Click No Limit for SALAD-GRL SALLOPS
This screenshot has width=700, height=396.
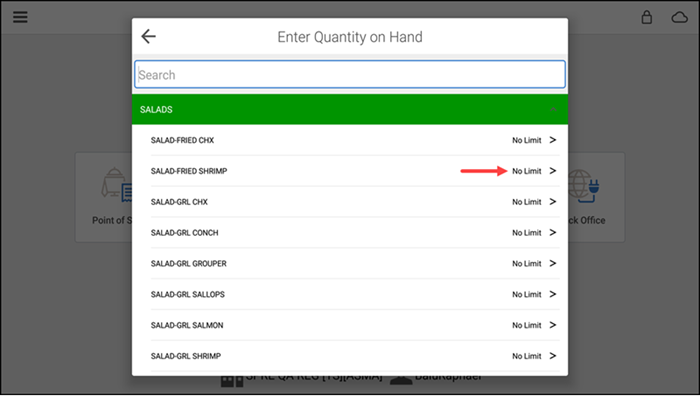pos(526,294)
